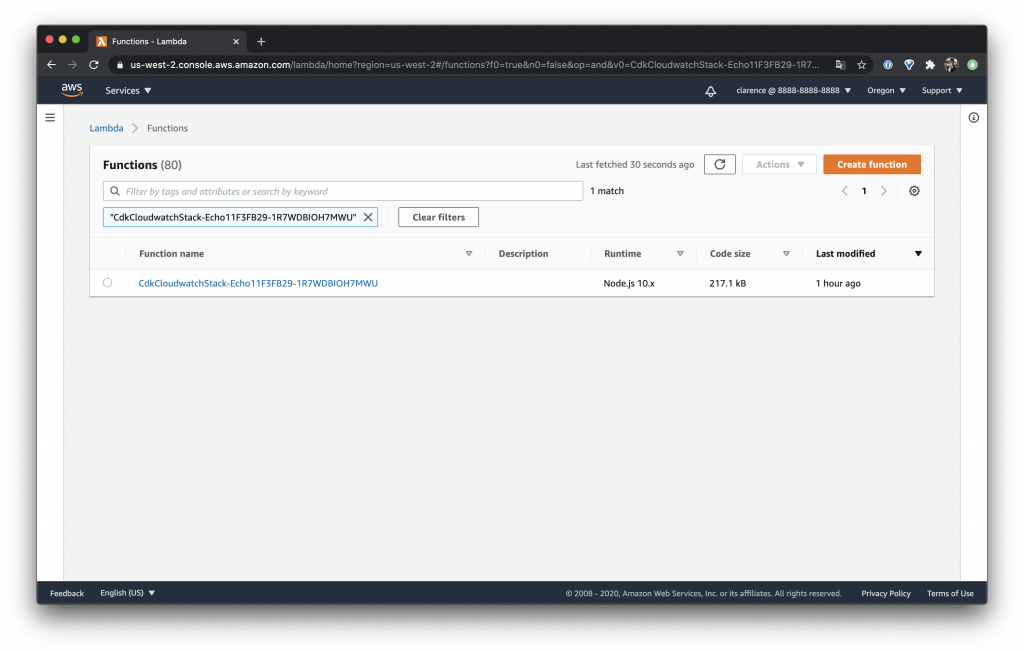
Task: Click page number 1 in pagination
Action: 864,191
